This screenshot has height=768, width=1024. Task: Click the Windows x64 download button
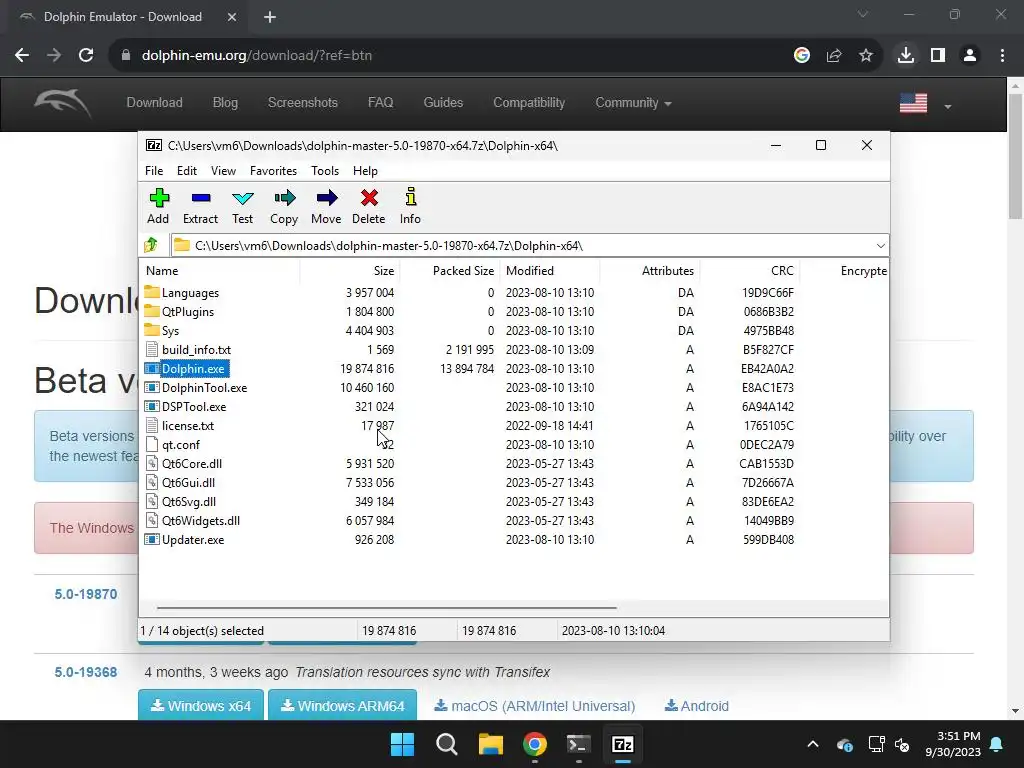click(x=201, y=705)
